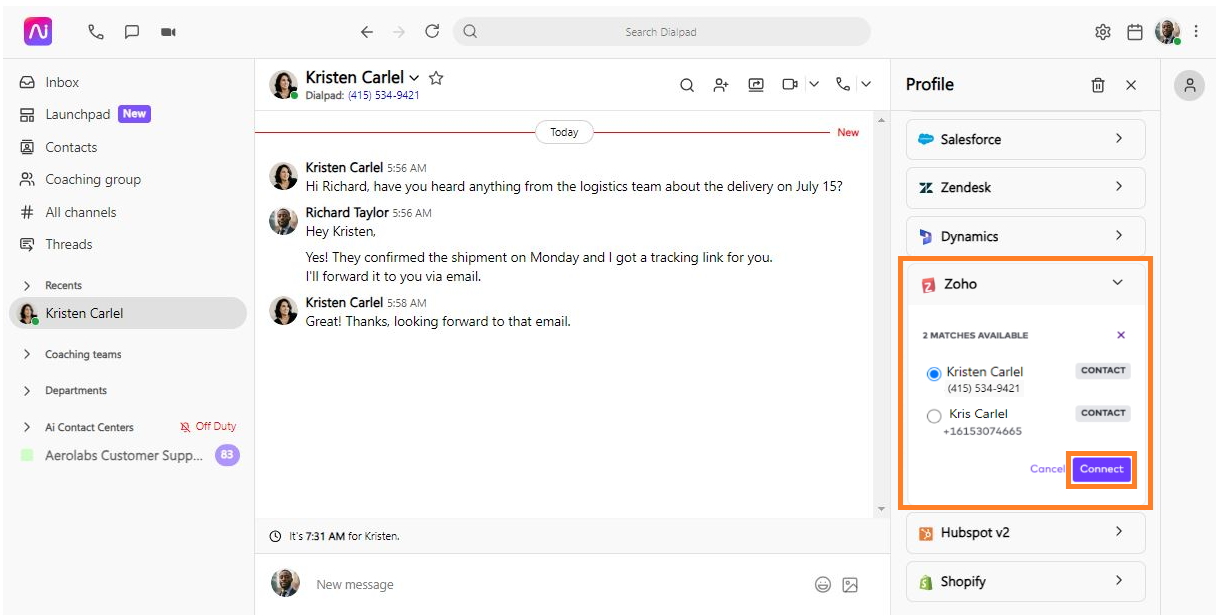Screen dimensions: 1216x615
Task: Star Kristen Carlel as favorite
Action: pos(436,77)
